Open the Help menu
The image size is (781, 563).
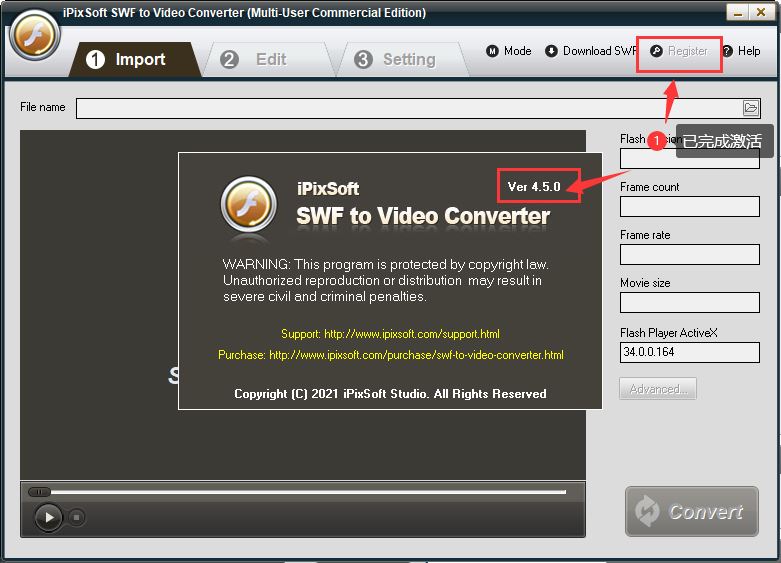(742, 51)
